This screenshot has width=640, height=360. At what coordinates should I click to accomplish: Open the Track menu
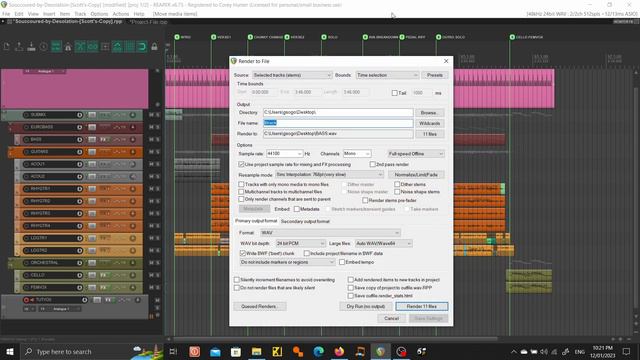[x=80, y=14]
